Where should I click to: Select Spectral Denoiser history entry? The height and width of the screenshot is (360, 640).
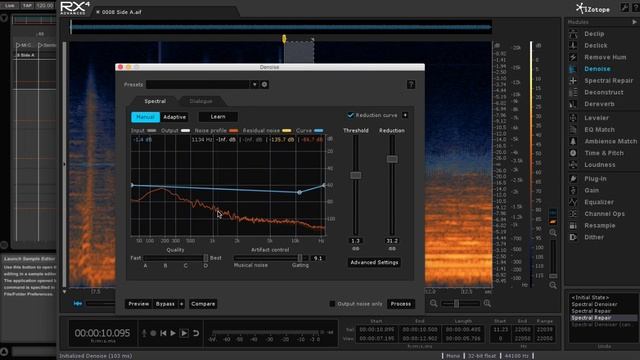(594, 304)
